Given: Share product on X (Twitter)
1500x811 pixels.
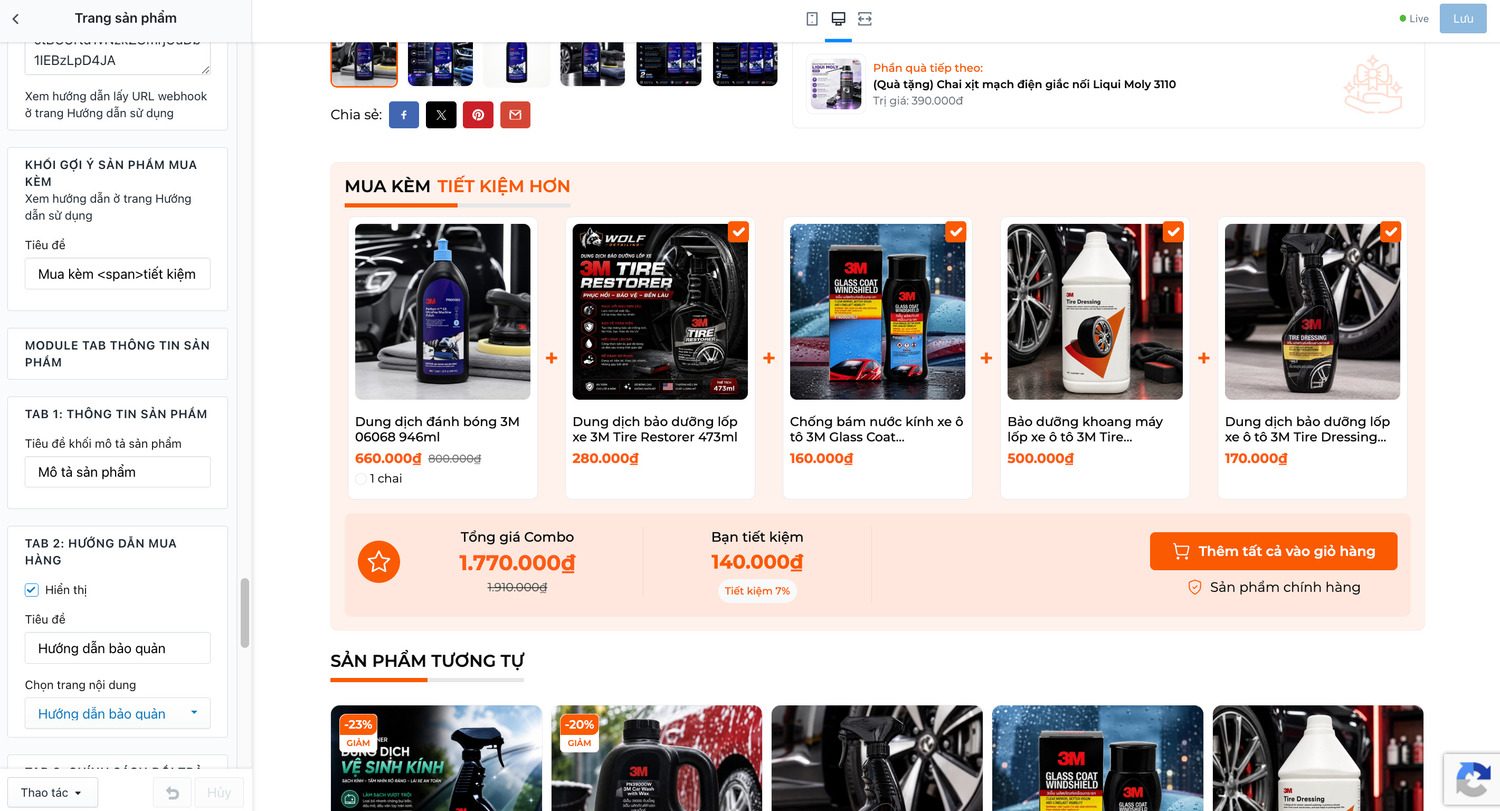Looking at the screenshot, I should [441, 115].
